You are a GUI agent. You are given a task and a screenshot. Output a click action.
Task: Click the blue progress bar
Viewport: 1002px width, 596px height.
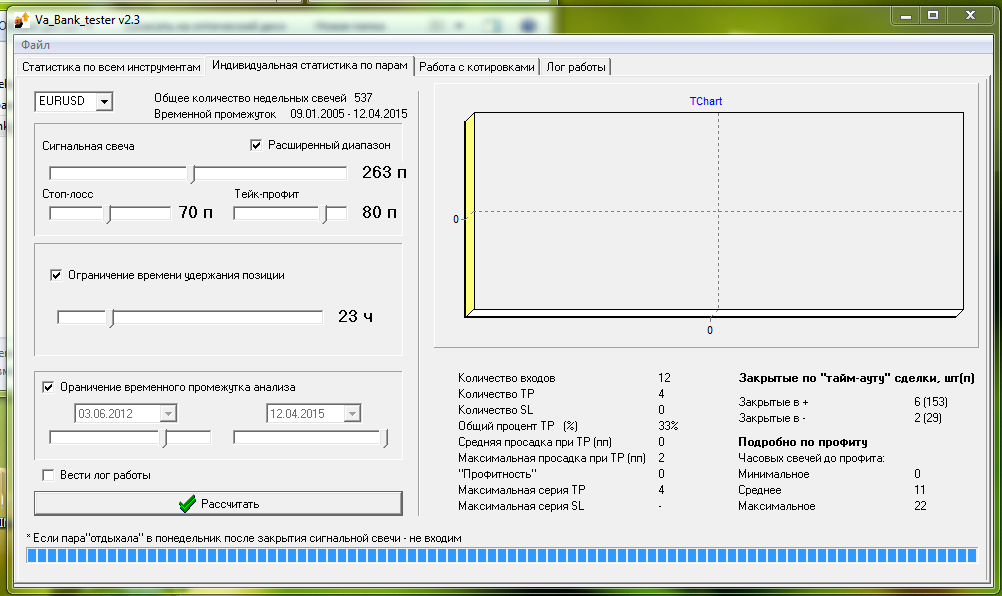click(x=502, y=555)
